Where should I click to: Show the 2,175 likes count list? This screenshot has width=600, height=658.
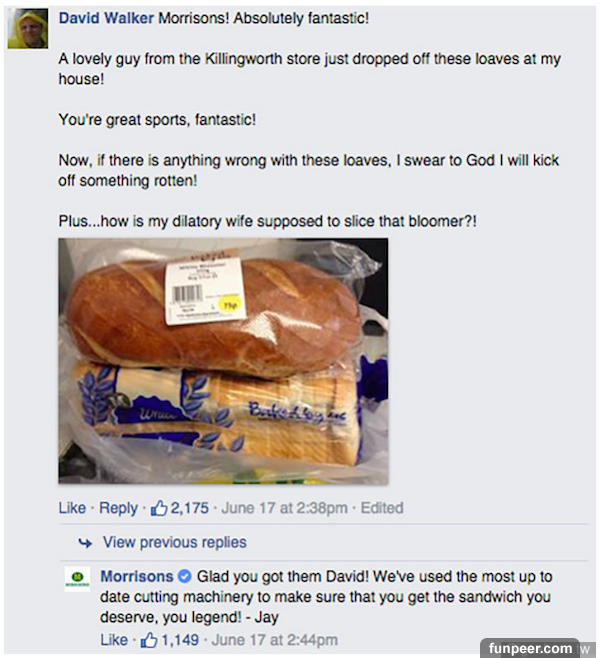point(189,508)
